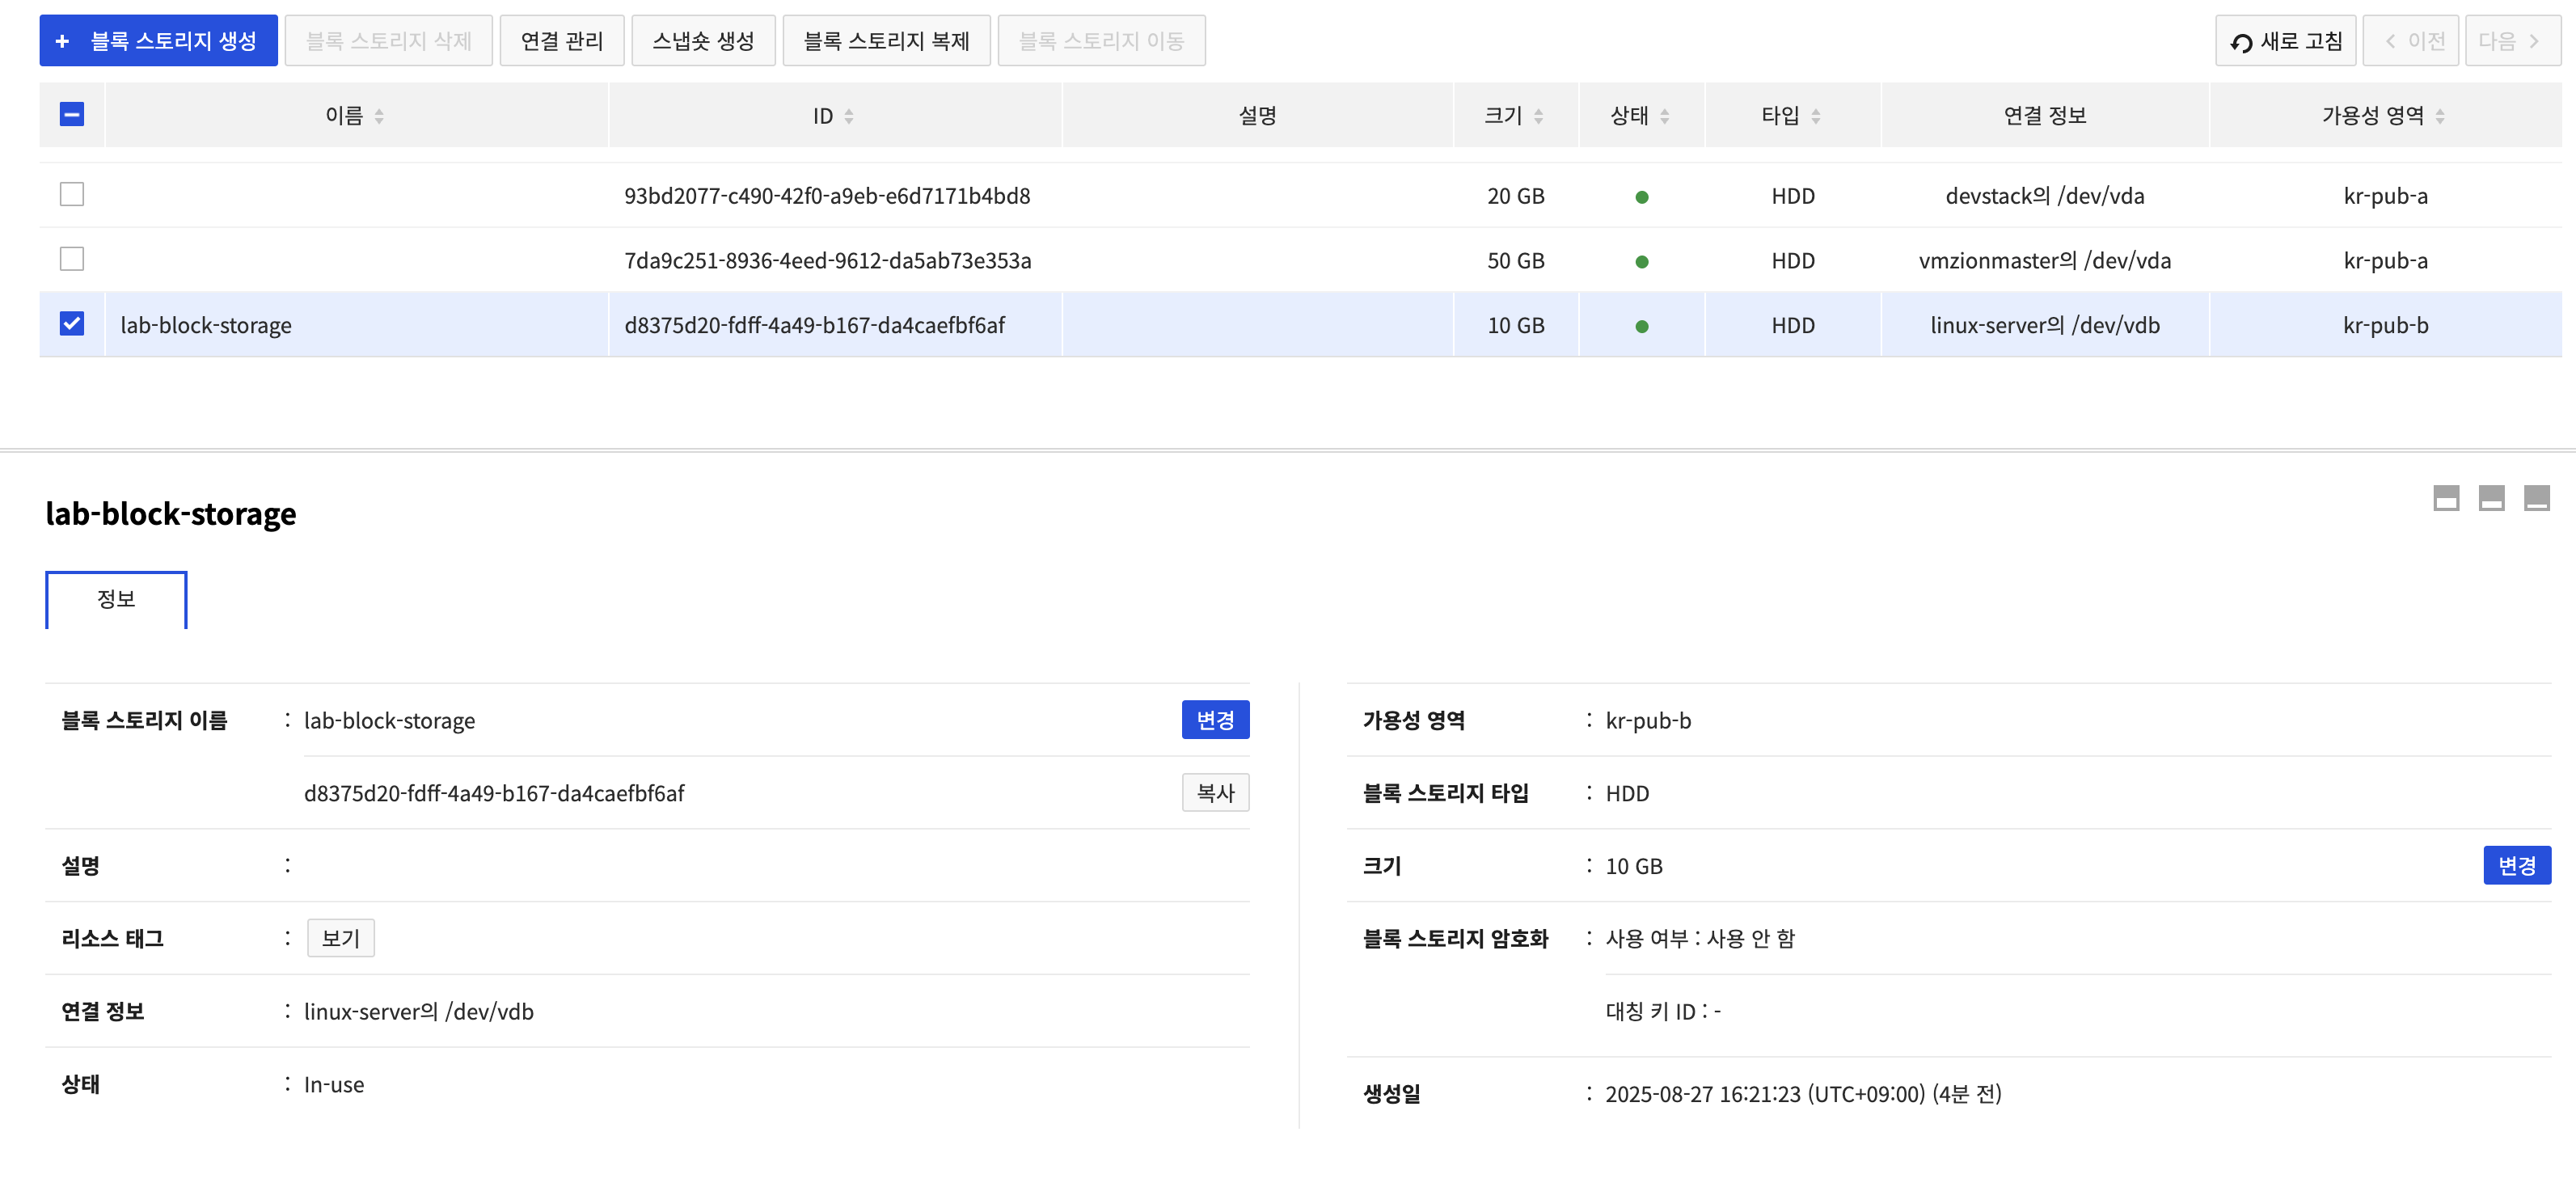Viewport: 2576px width, 1187px height.
Task: Click 스냅숏 생성
Action: pyautogui.click(x=703, y=41)
